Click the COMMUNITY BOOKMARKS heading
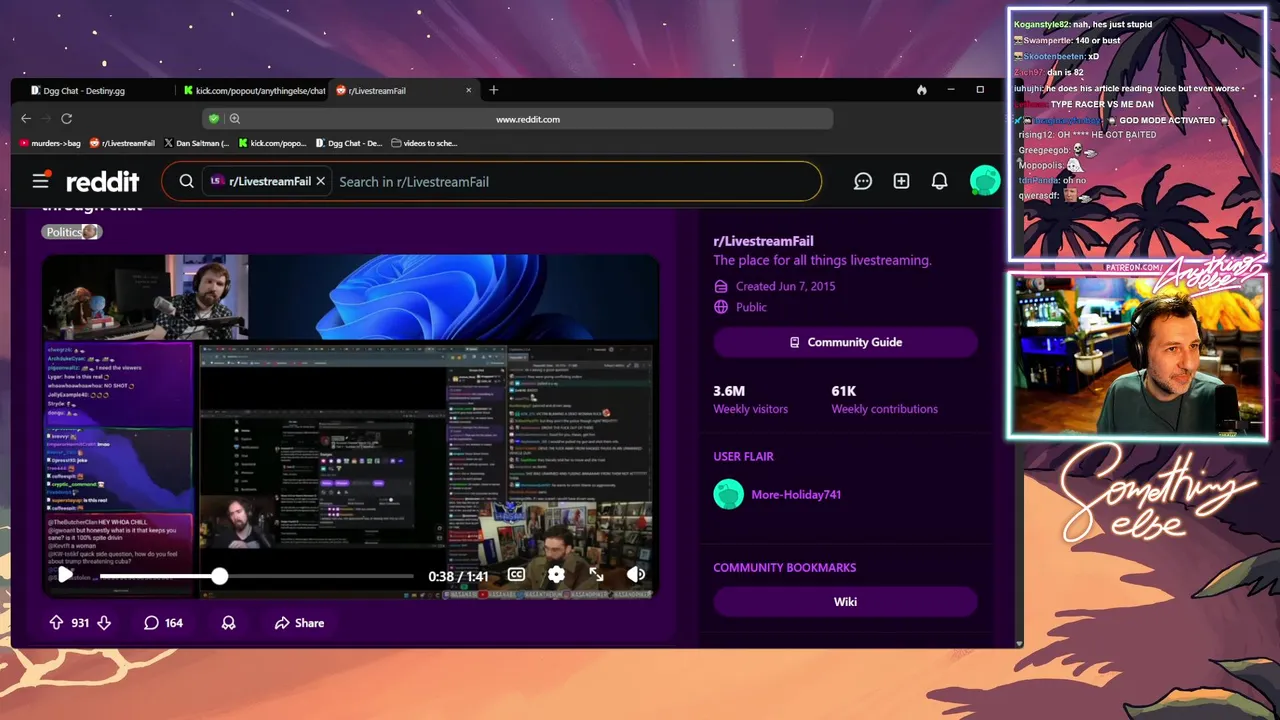Image resolution: width=1280 pixels, height=720 pixels. point(784,567)
